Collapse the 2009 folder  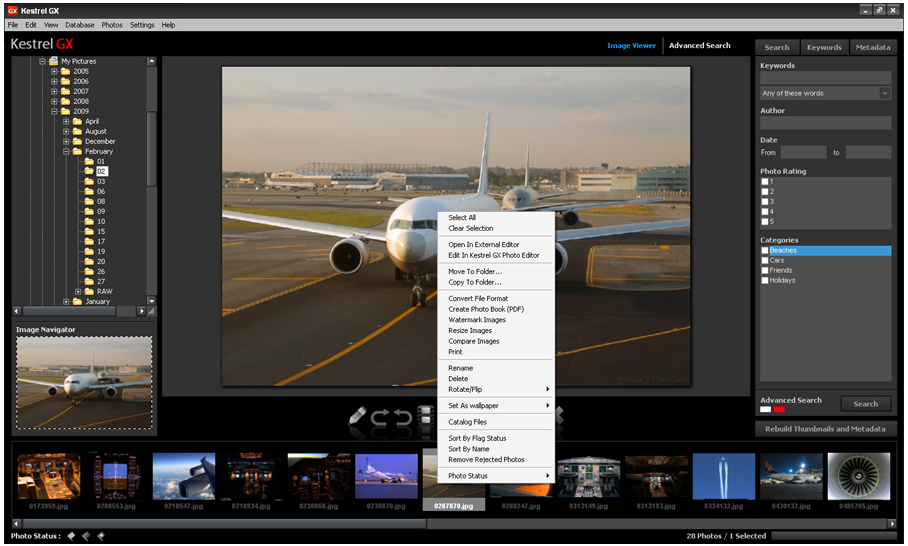tap(54, 111)
